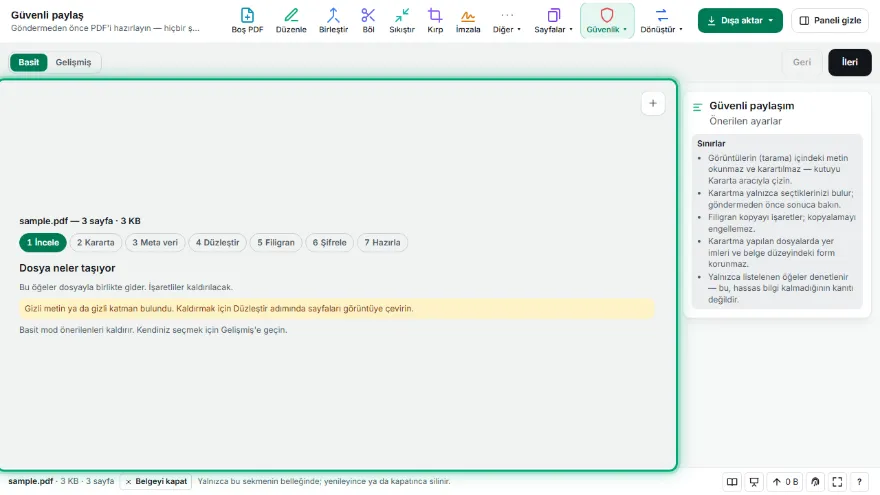The image size is (880, 495).
Task: Click the 'Yalnızca bu sekmenin belleğinde' status note
Action: [324, 482]
